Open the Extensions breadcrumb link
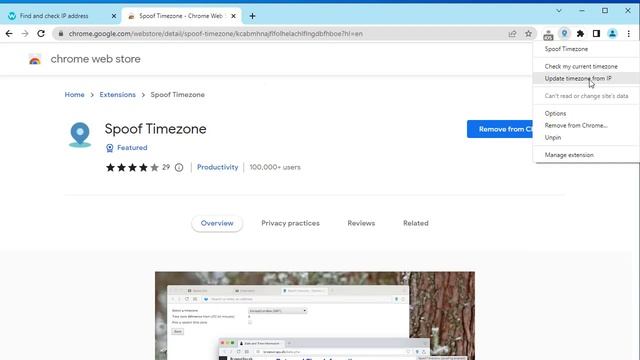 [x=118, y=95]
